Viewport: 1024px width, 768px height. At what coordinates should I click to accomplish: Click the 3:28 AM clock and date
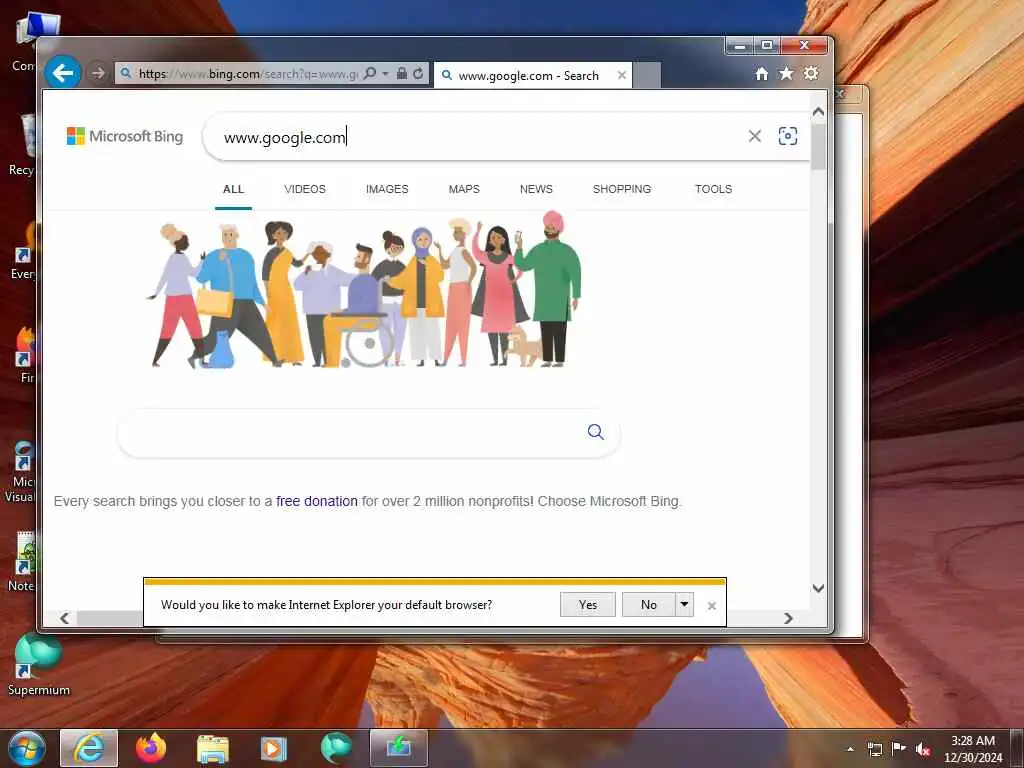(x=973, y=749)
